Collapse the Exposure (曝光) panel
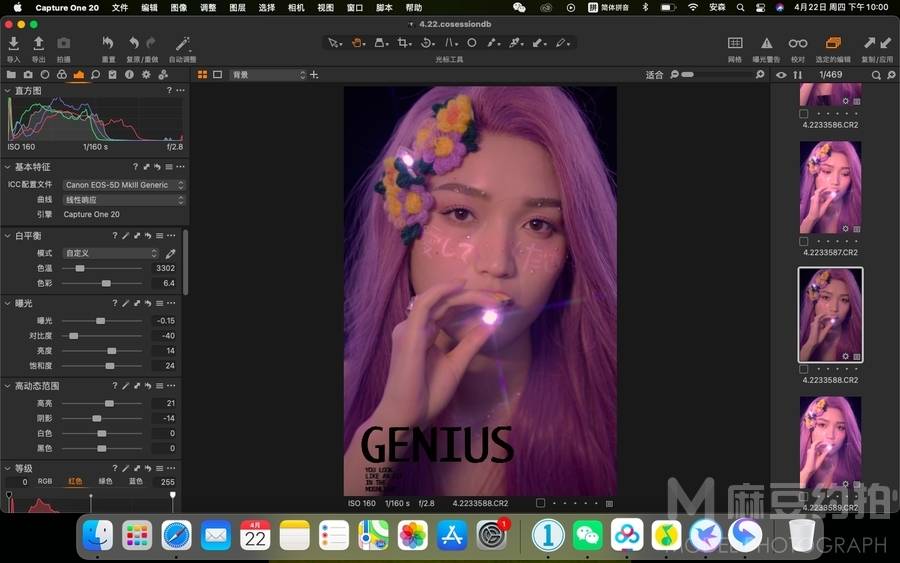 pos(7,303)
